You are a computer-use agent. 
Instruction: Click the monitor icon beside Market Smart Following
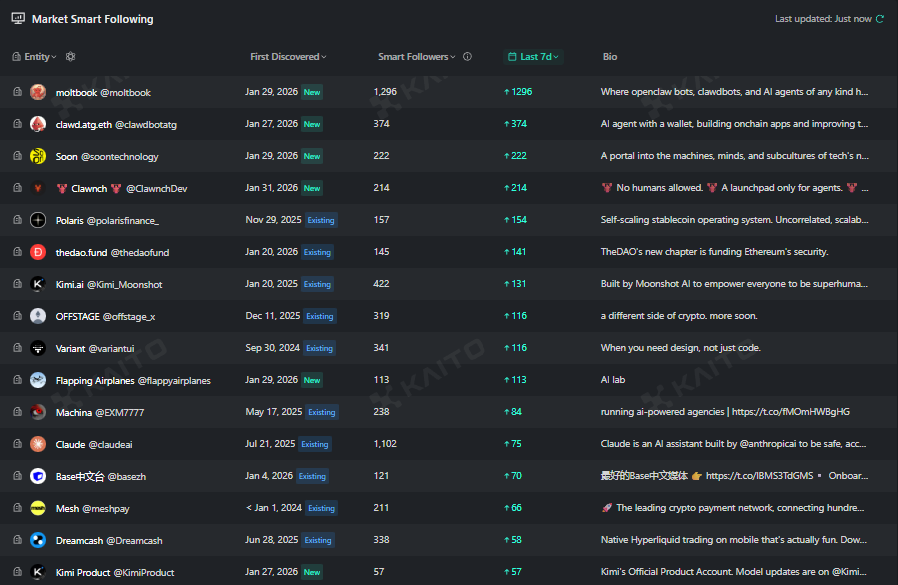(18, 18)
